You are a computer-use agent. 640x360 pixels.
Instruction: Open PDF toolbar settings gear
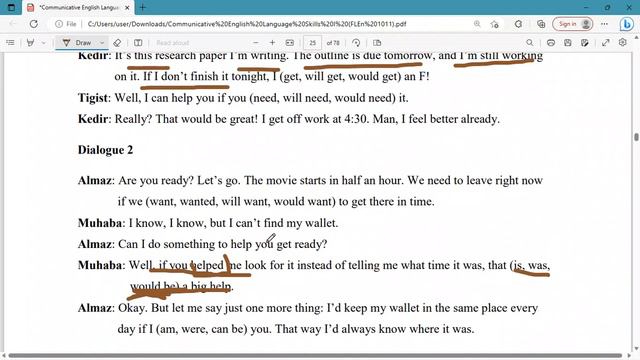[x=622, y=42]
